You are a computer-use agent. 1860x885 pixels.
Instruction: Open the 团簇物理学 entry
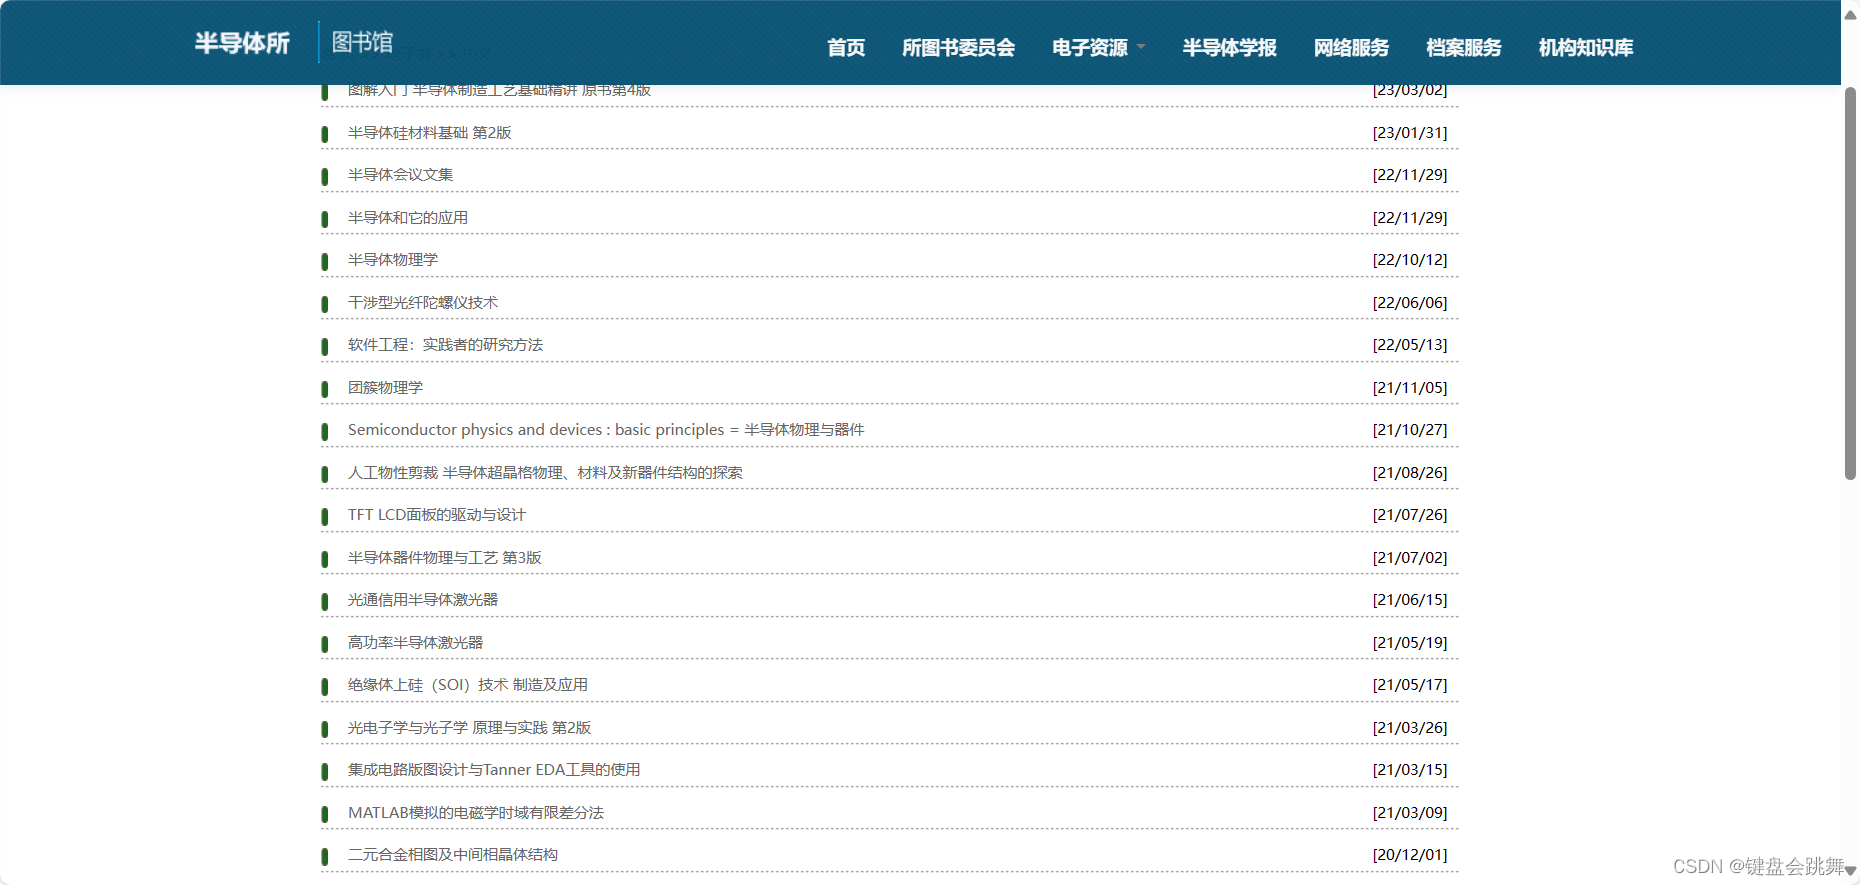tap(385, 387)
